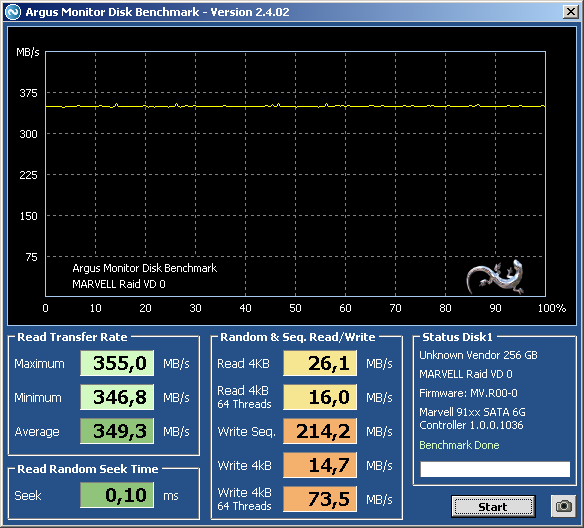
Task: Click the window title bar text
Action: point(157,12)
